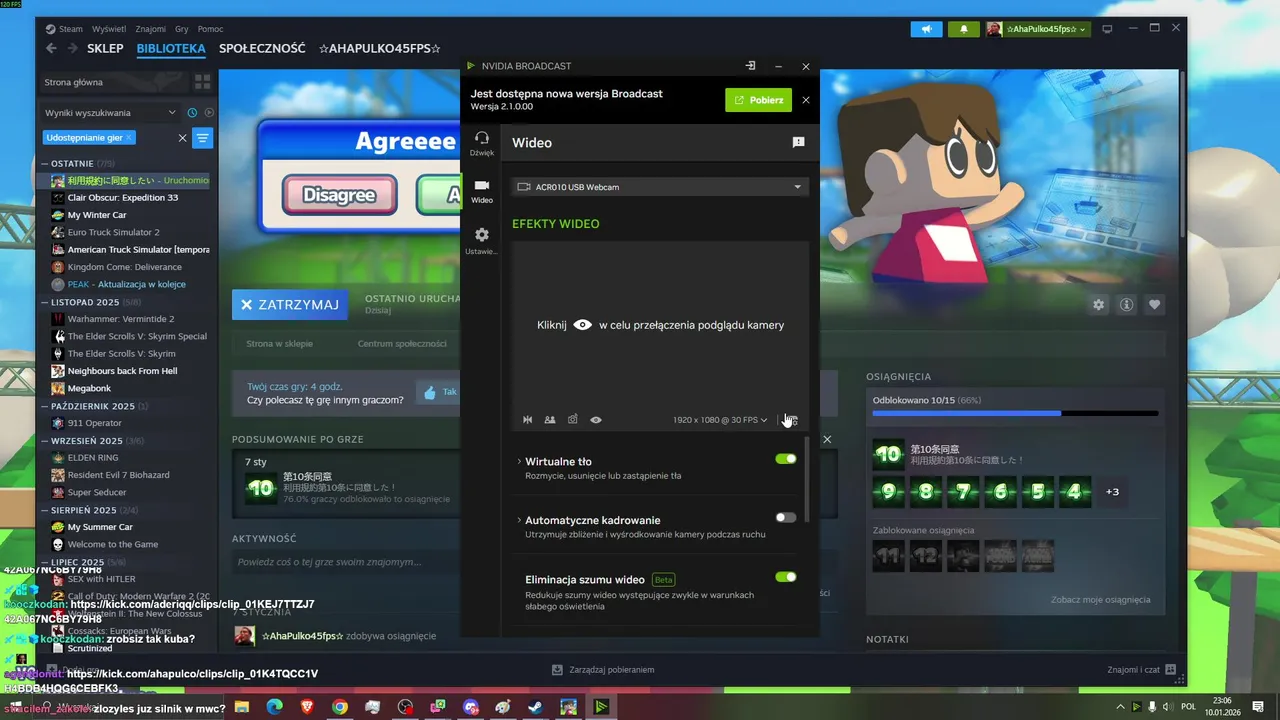Viewport: 1280px width, 720px height.
Task: Click the achievements progress bar Odblokowano 10/15
Action: point(1015,413)
